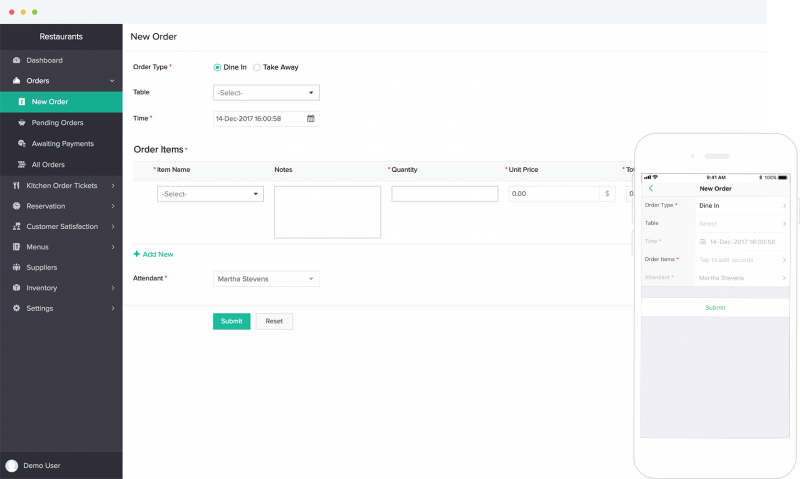
Task: Click the Dashboard icon in sidebar
Action: [x=16, y=61]
